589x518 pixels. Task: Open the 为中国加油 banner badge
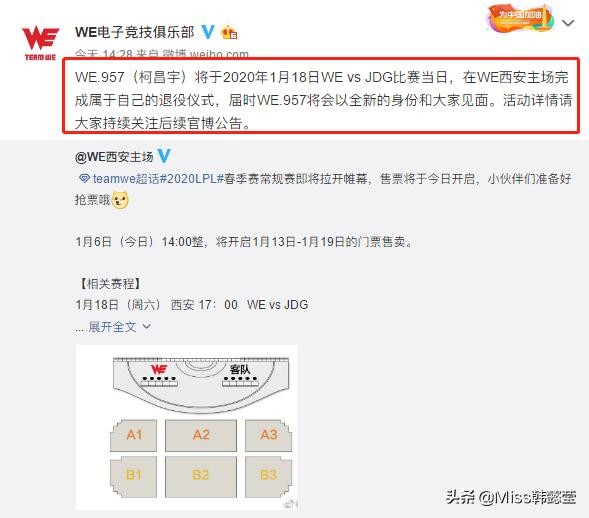pos(520,18)
